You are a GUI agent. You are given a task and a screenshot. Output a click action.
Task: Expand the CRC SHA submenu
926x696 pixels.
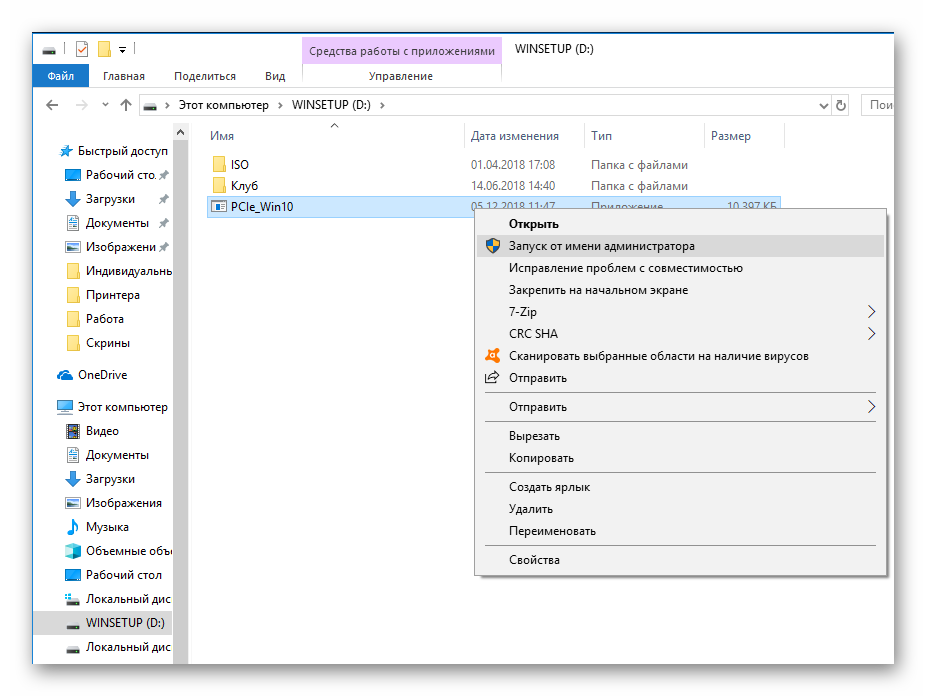tap(680, 334)
